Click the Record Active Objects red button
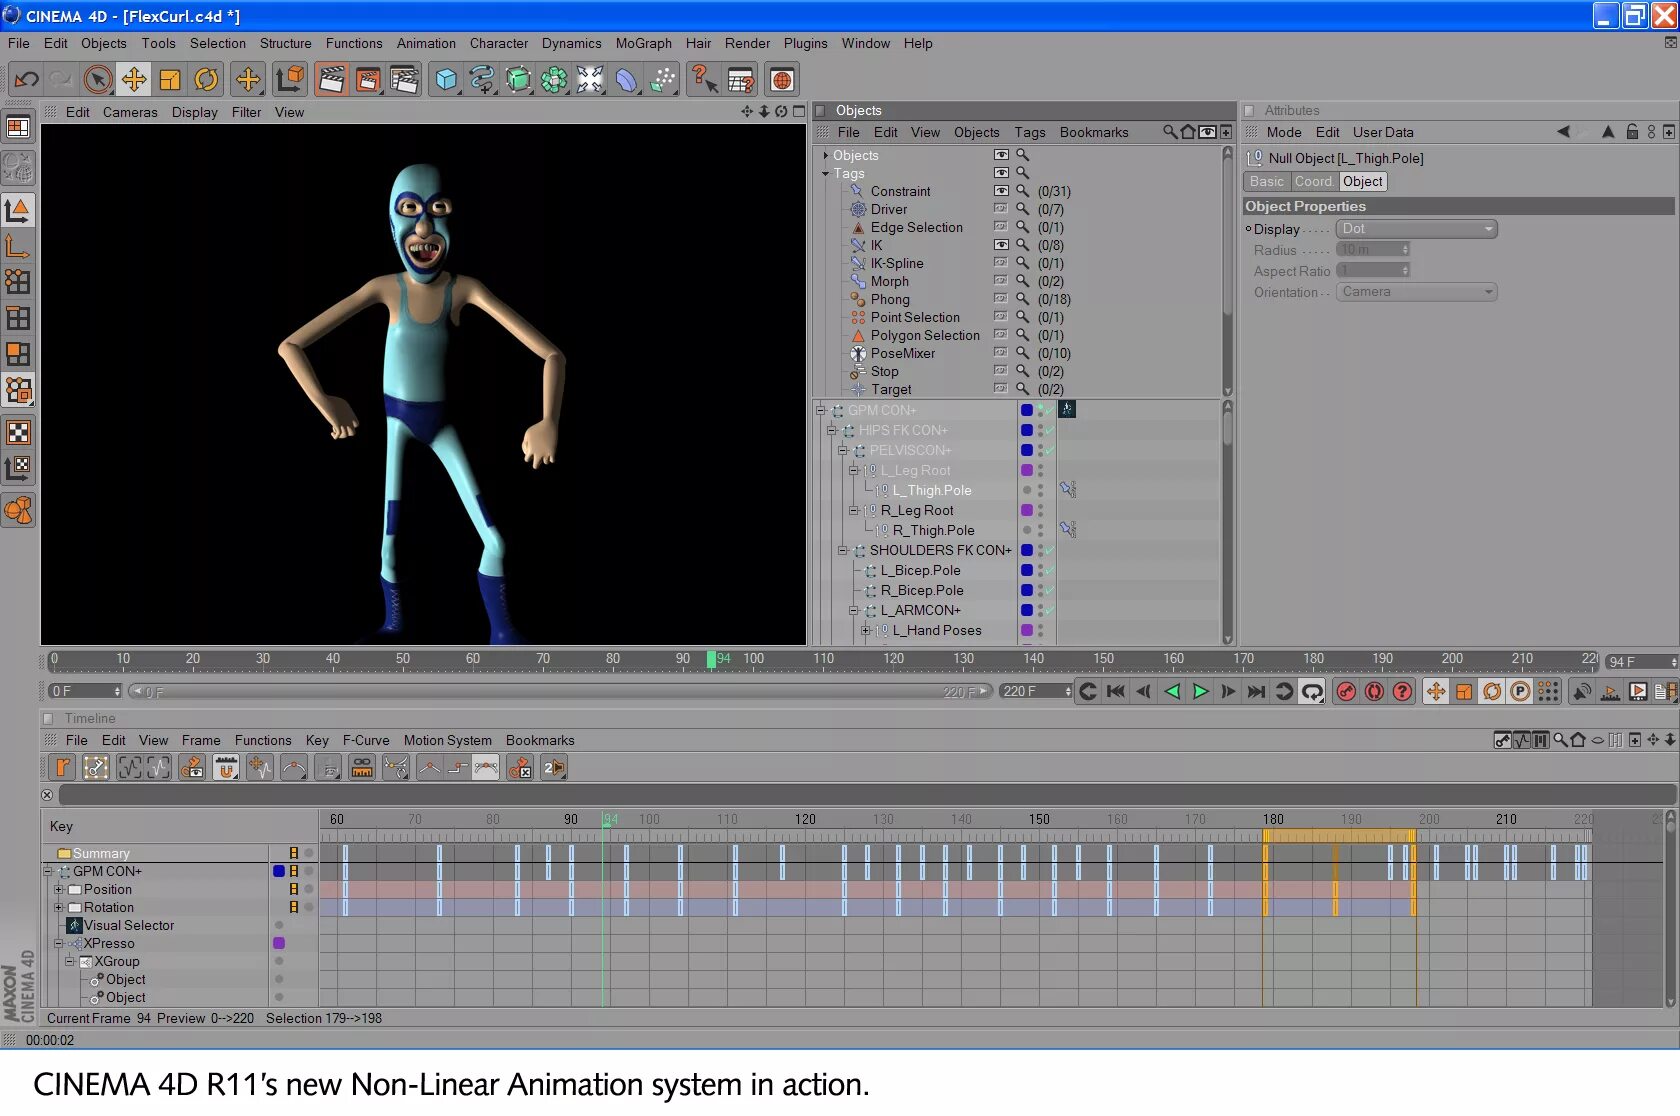 1347,691
